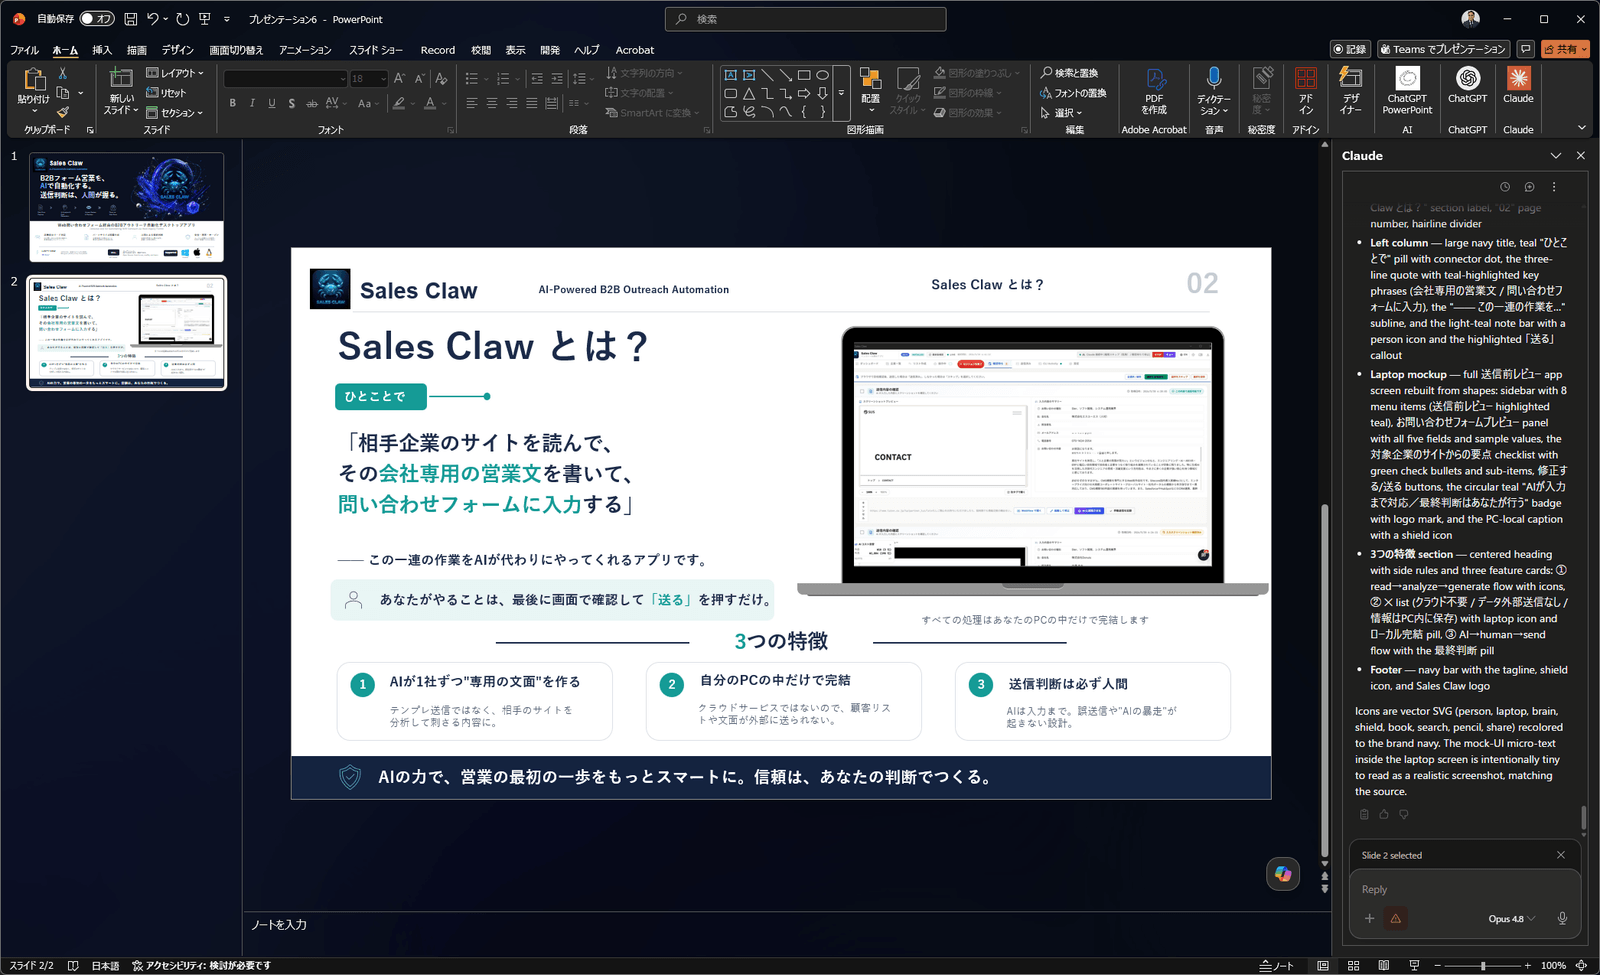Select the text box shape in gallery
Viewport: 1600px width, 975px height.
coord(730,75)
